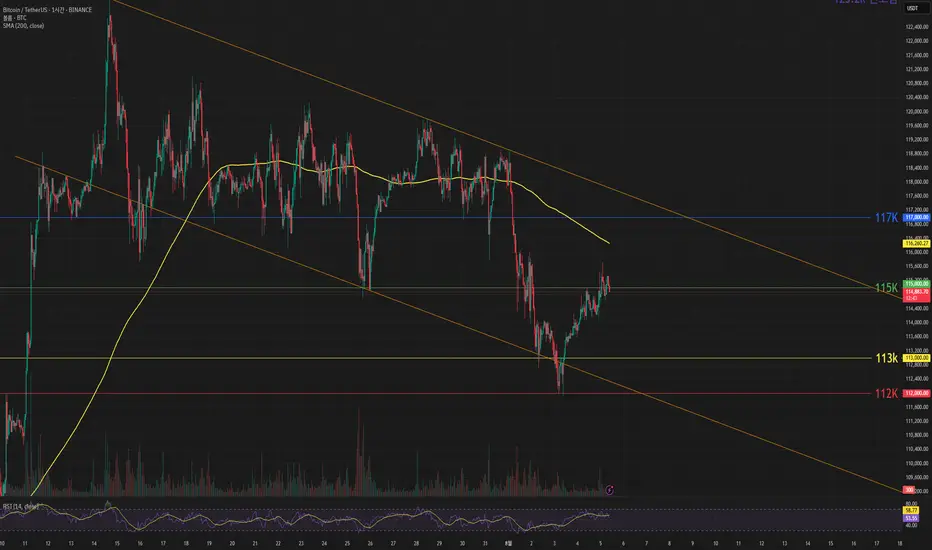Image resolution: width=932 pixels, height=550 pixels.
Task: Click date label 15 on time axis
Action: (117, 543)
